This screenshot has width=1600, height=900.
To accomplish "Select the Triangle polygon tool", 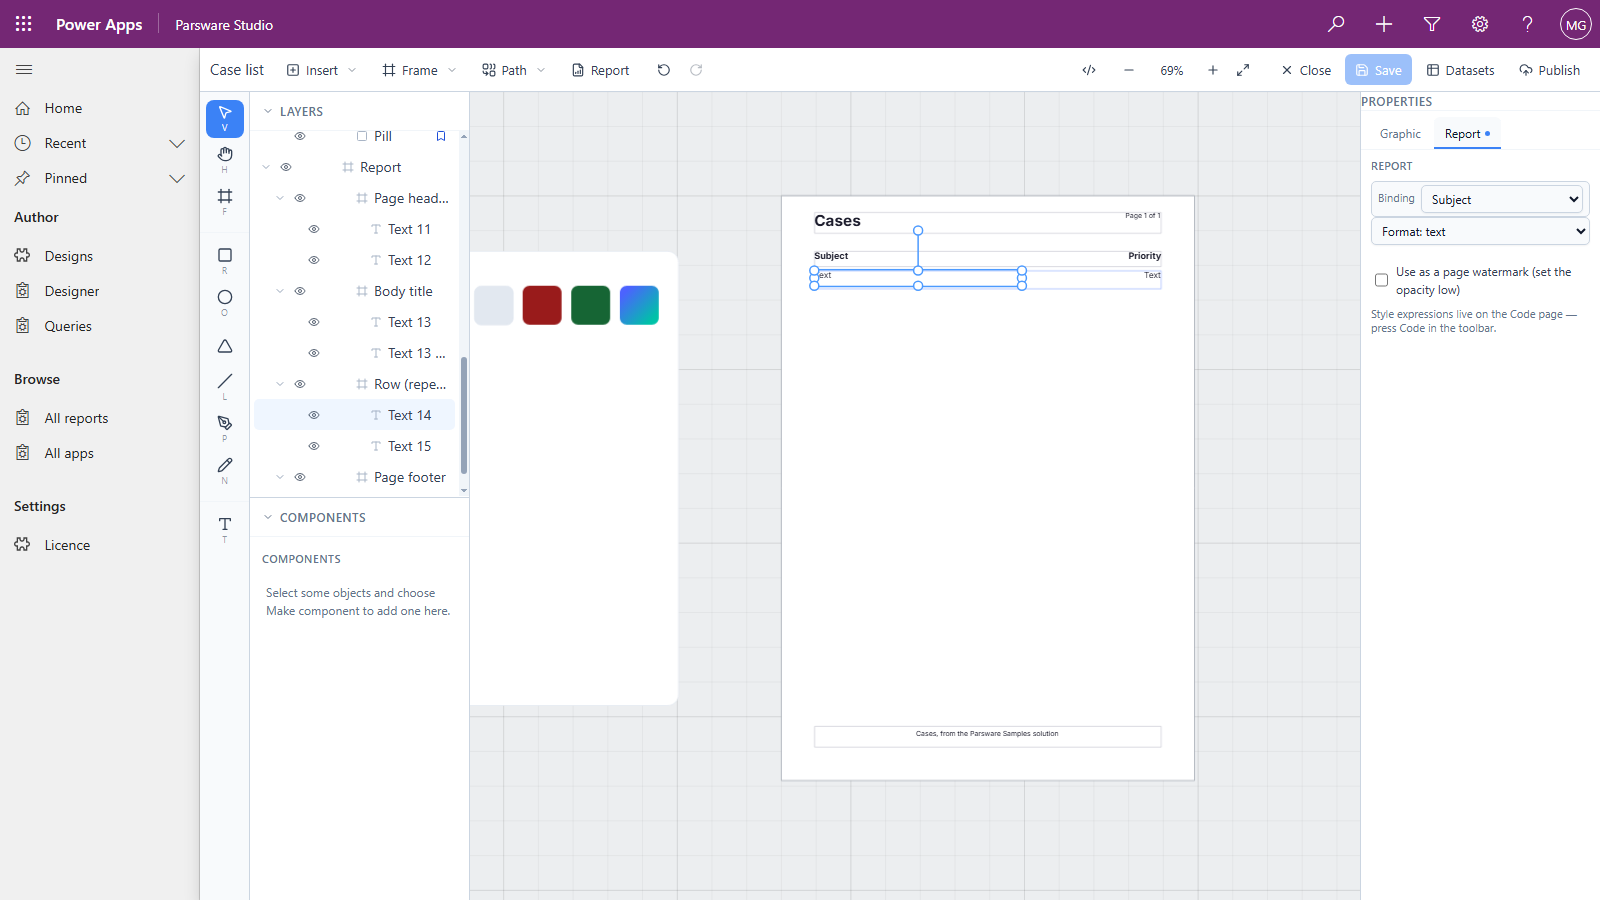I will tap(225, 346).
